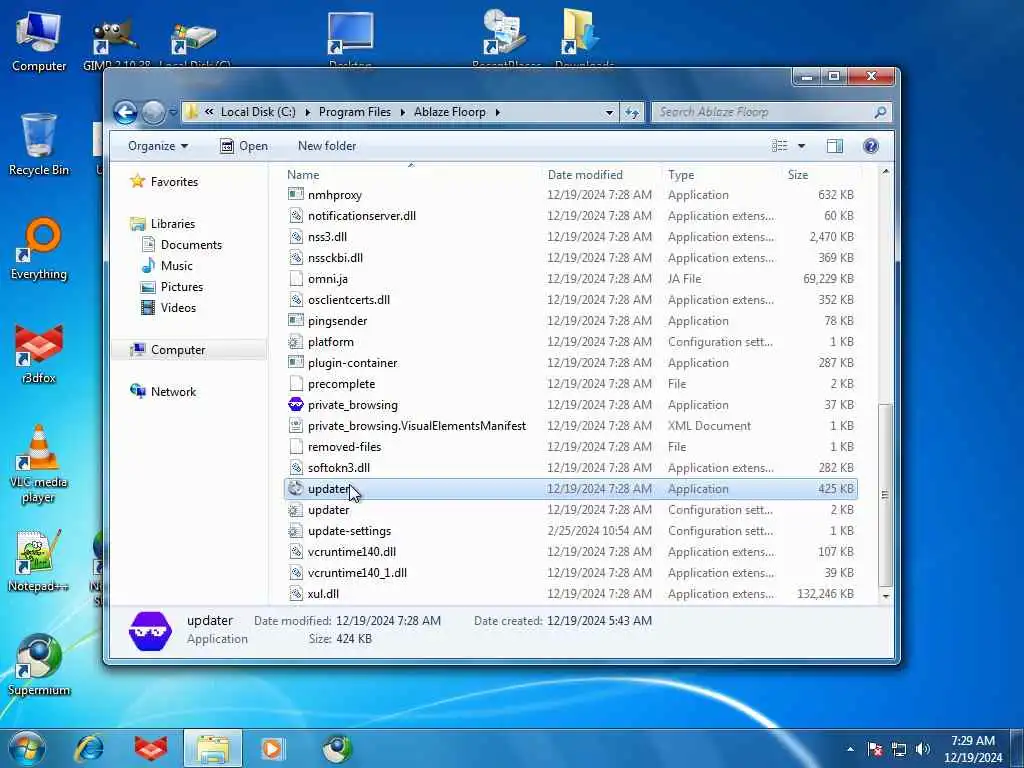Click the media player taskbar icon
Viewport: 1024px width, 768px height.
pos(272,748)
